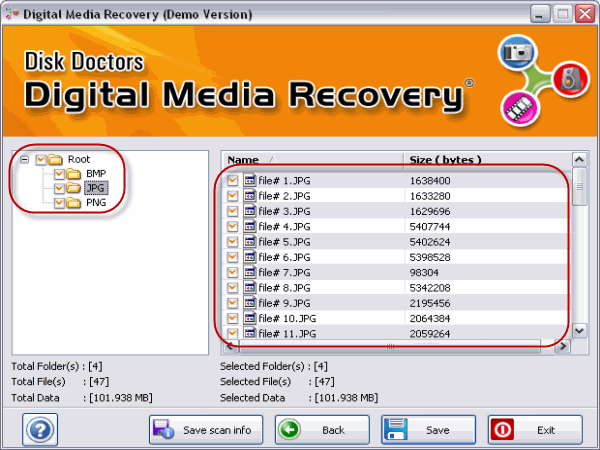Select the JPG tree label
This screenshot has width=600, height=450.
click(x=96, y=188)
